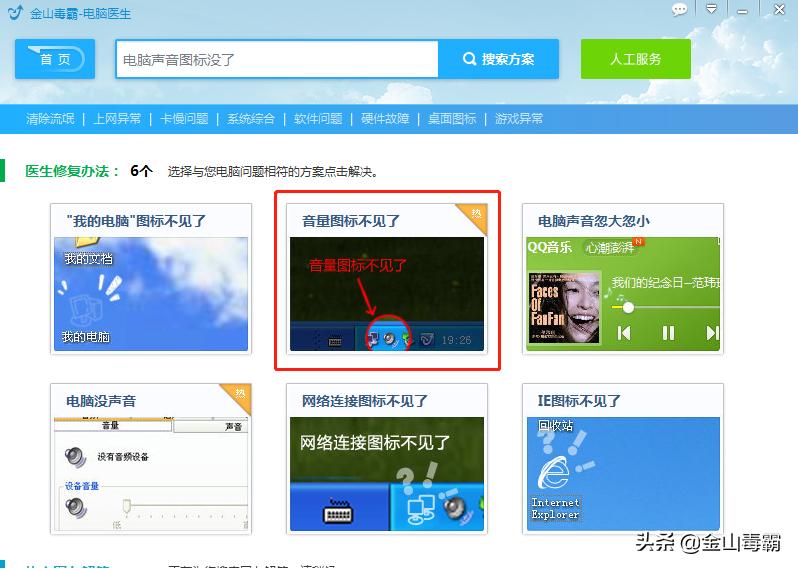Click the Internet Explorer desktop thumbnail
Image resolution: width=798 pixels, height=569 pixels.
pyautogui.click(x=623, y=474)
